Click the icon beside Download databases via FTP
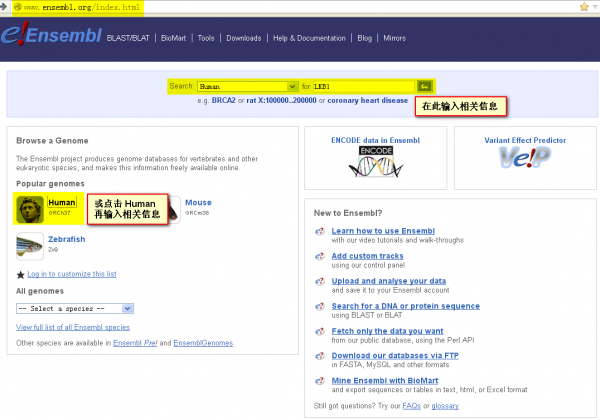600x420 pixels. coord(320,356)
